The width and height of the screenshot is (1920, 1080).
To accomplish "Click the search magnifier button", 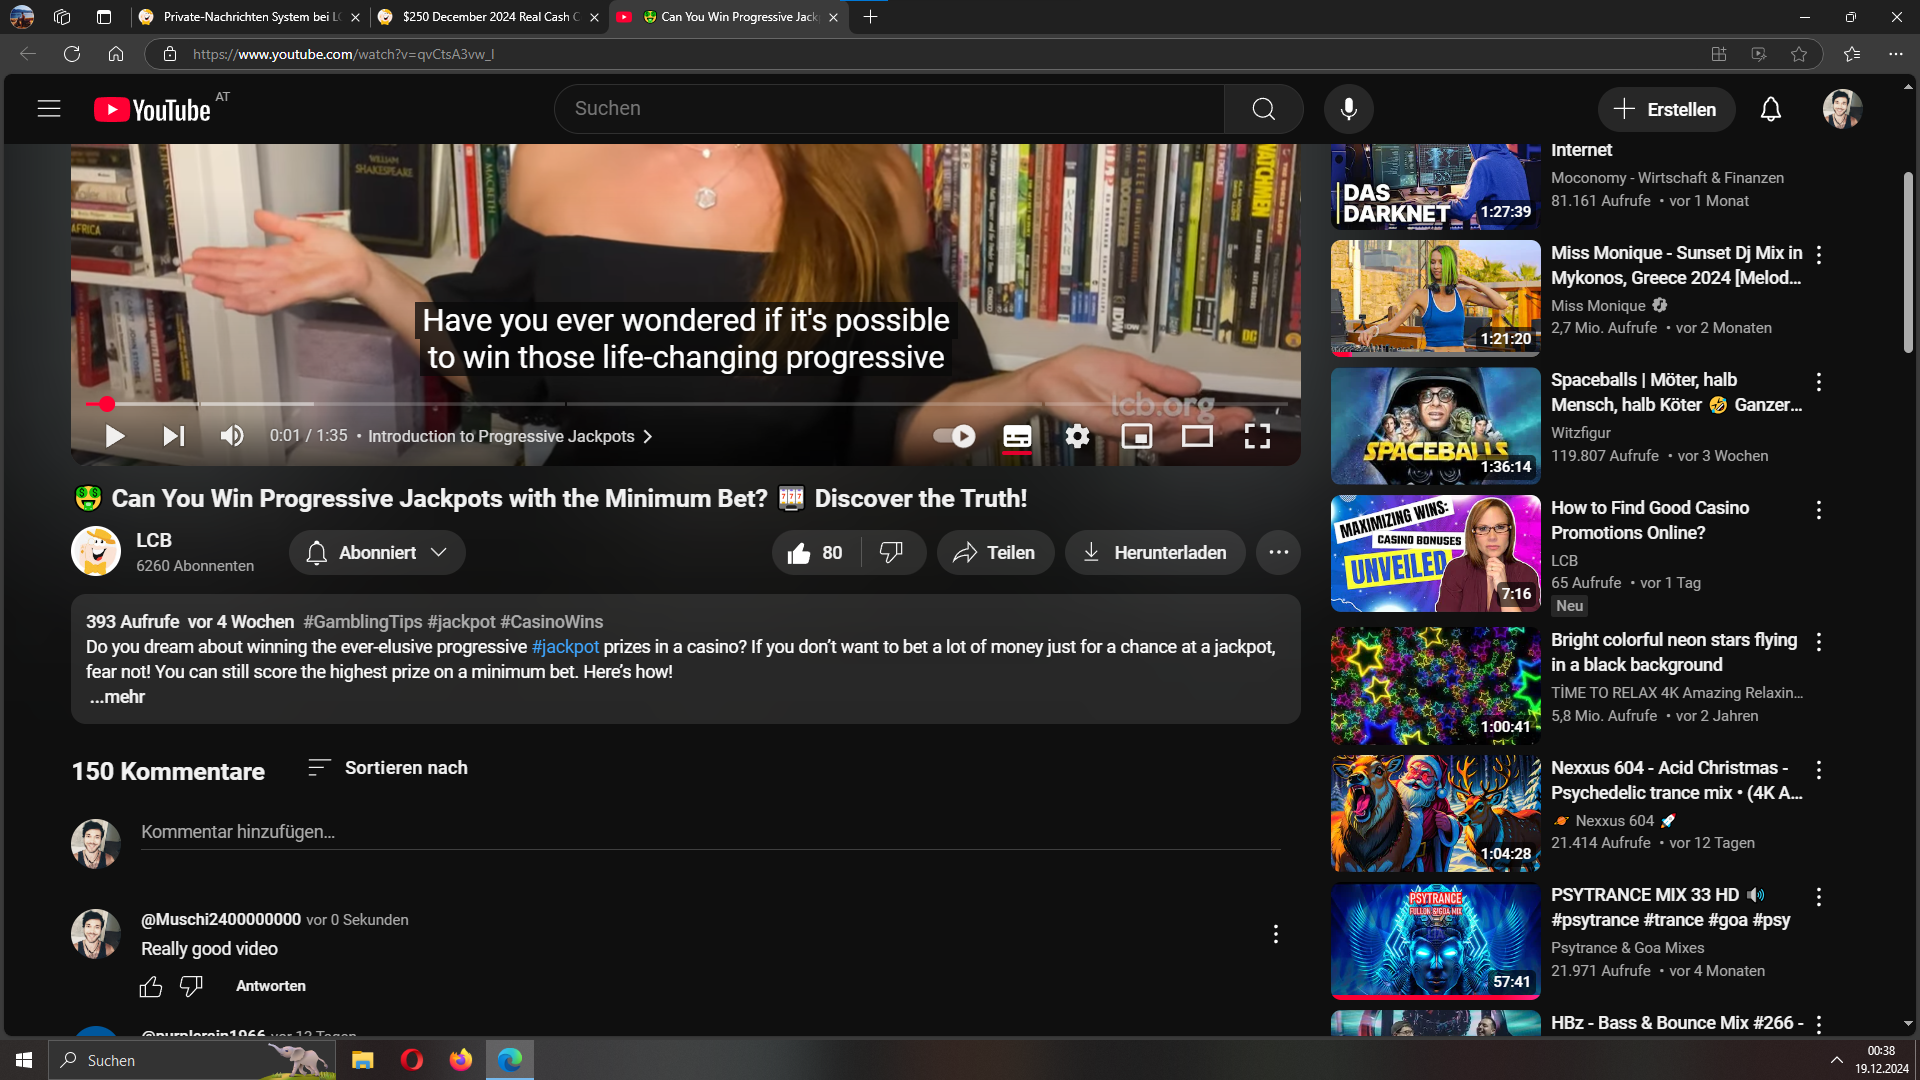I will [x=1263, y=109].
